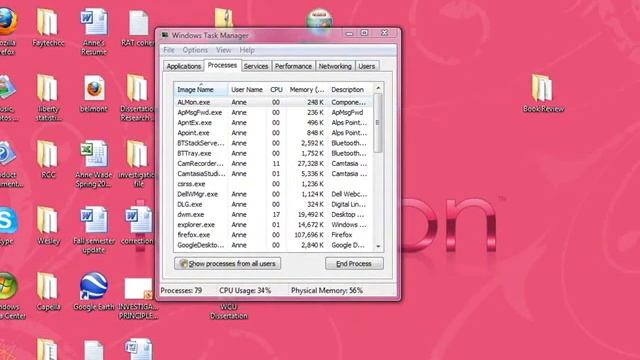Image resolution: width=640 pixels, height=360 pixels.
Task: Click the process list scroll down arrow
Action: 378,246
